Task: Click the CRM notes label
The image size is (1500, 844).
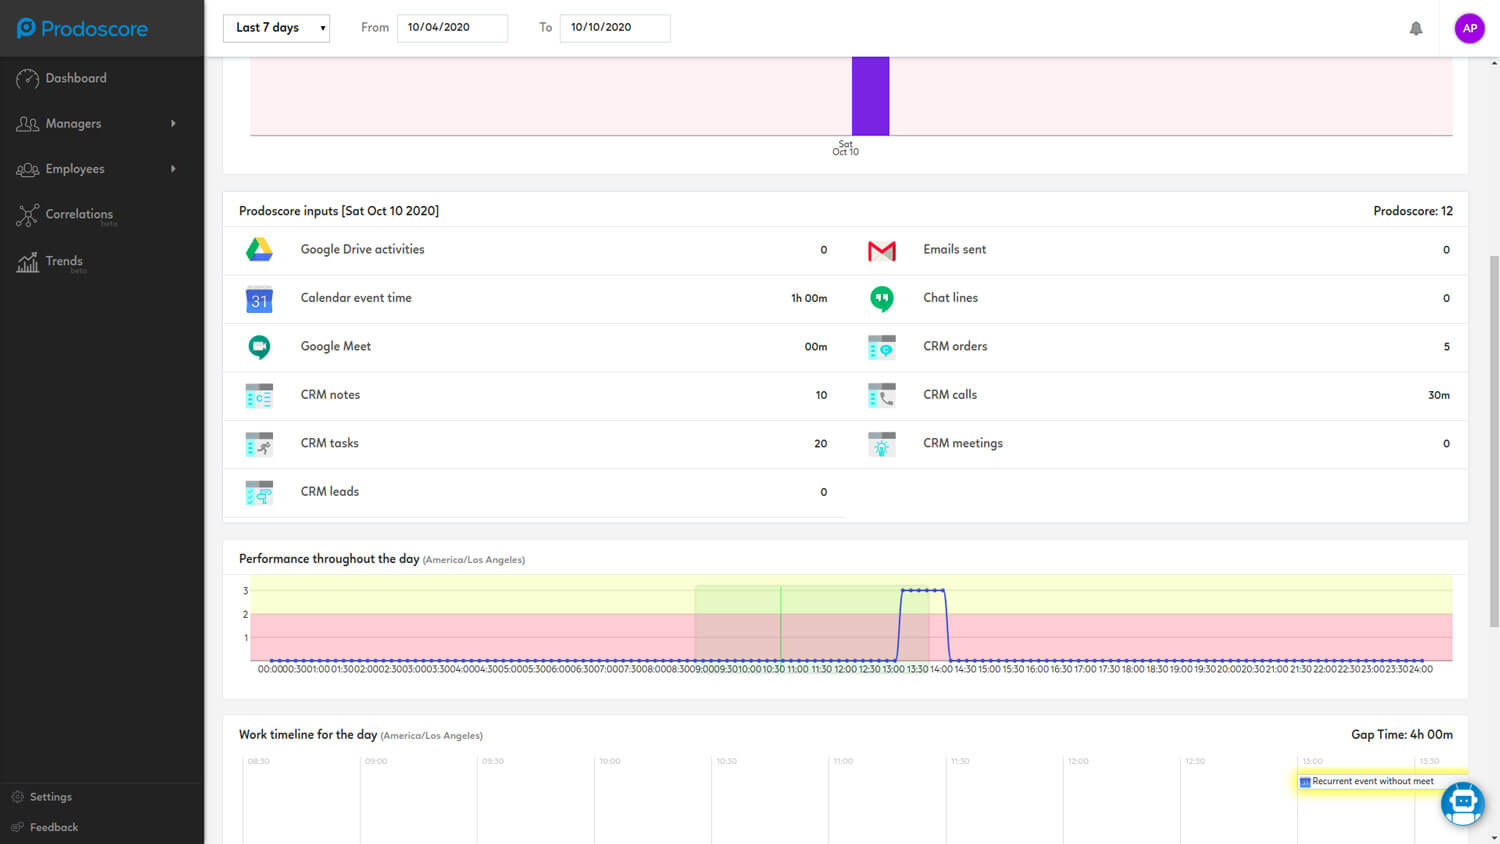Action: point(330,395)
